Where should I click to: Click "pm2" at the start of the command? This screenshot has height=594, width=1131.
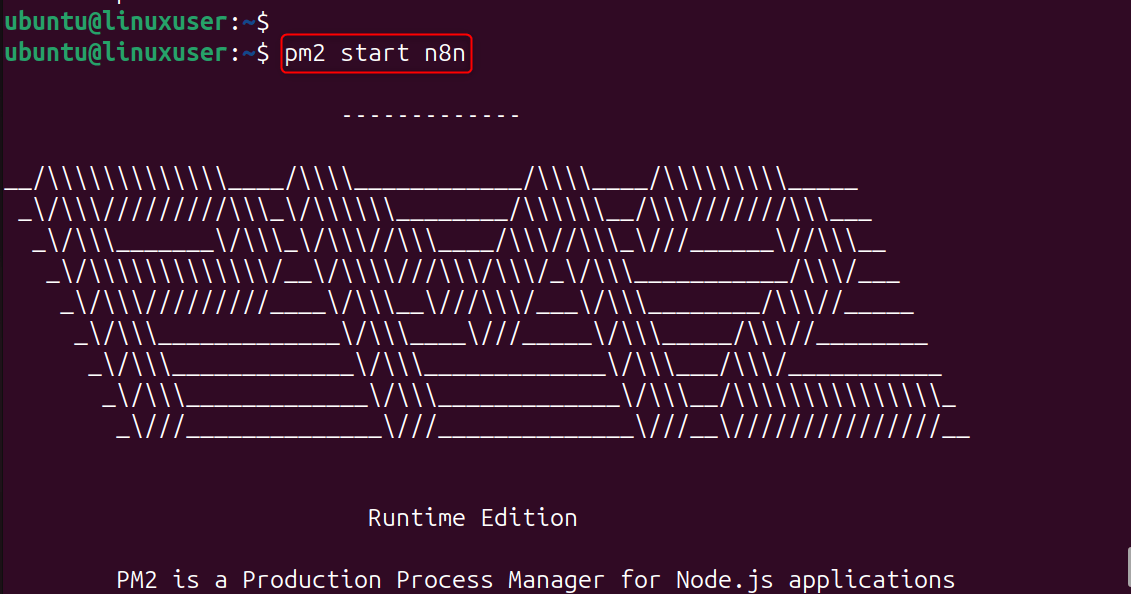point(305,52)
